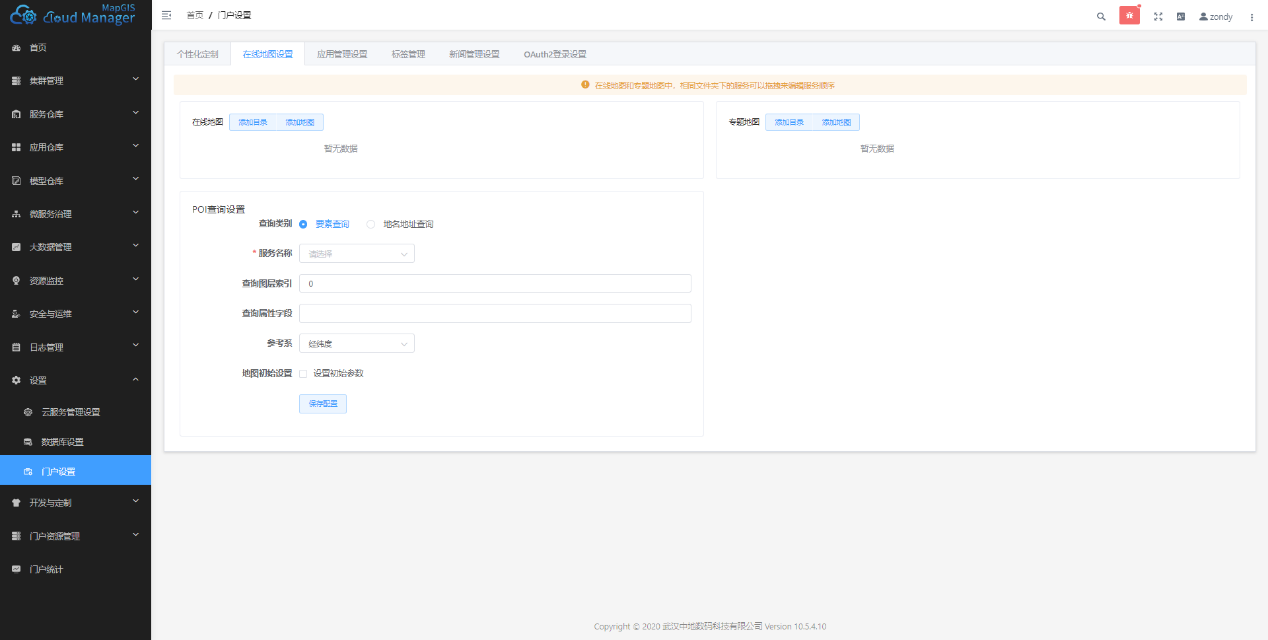Expand the 应用仓库 chevron
This screenshot has width=1268, height=640.
[x=136, y=146]
